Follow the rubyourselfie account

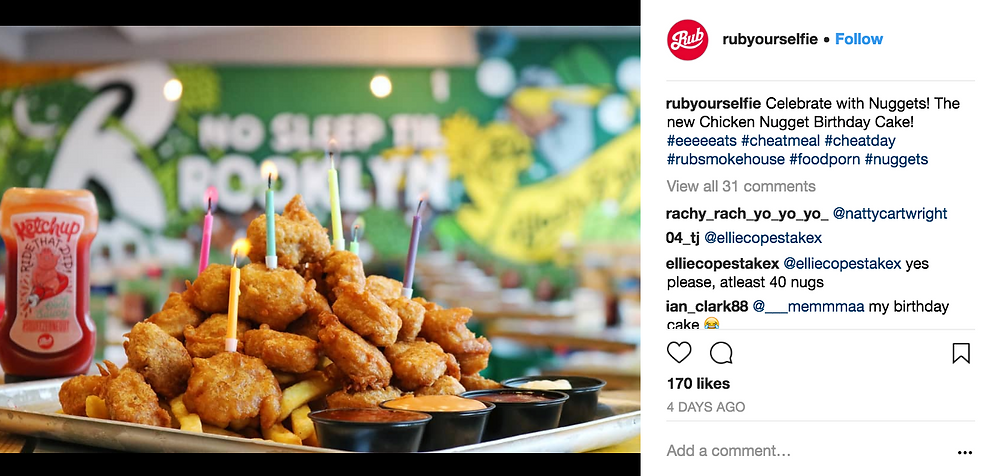[x=859, y=39]
